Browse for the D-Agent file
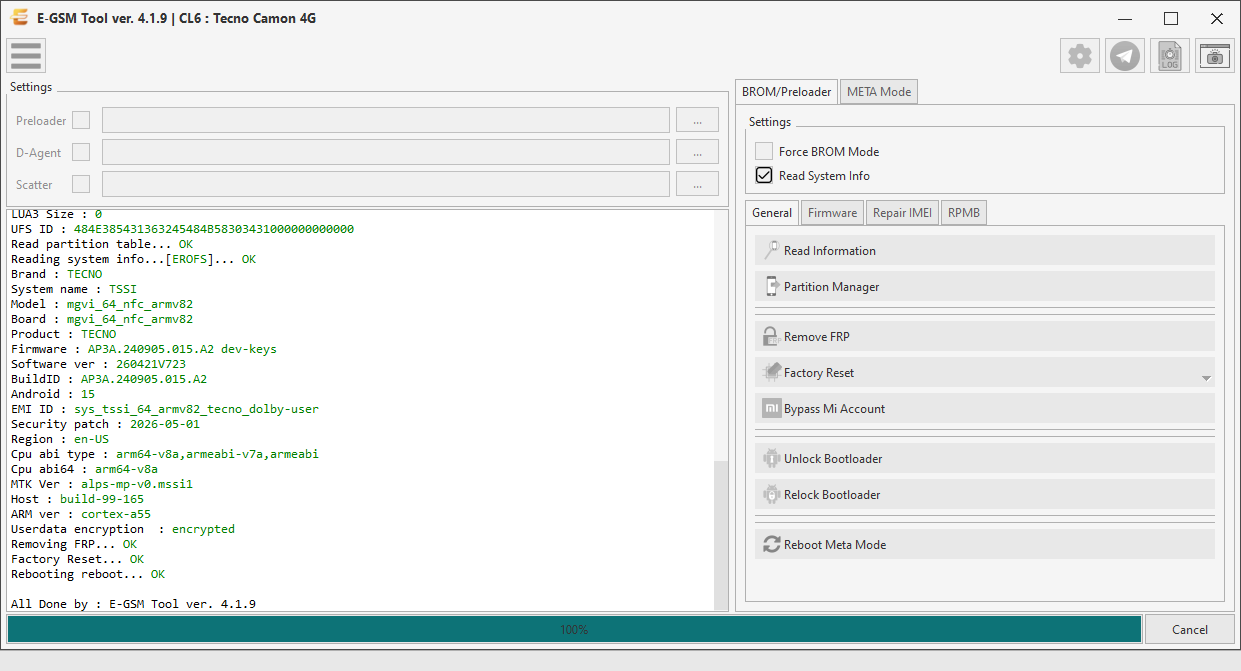 click(697, 152)
